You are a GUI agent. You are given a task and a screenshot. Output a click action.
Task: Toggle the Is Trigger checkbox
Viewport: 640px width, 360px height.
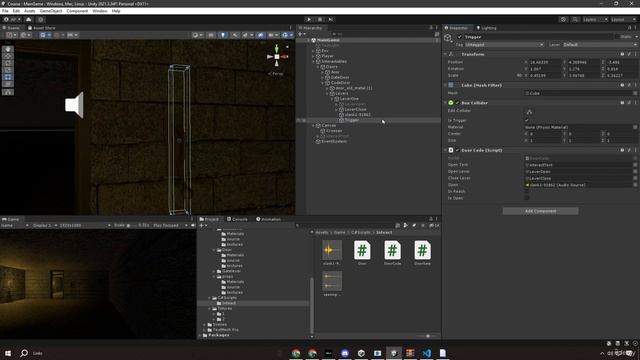(x=527, y=120)
